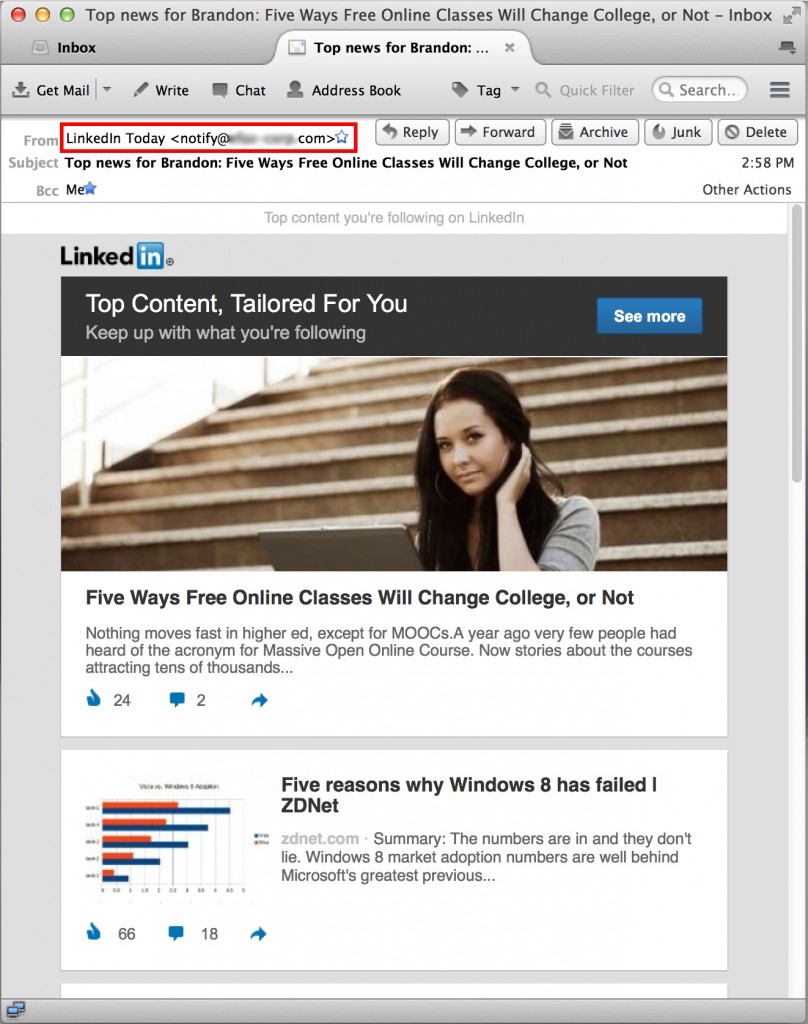Click the email subject line text
Image resolution: width=808 pixels, height=1024 pixels.
[346, 163]
